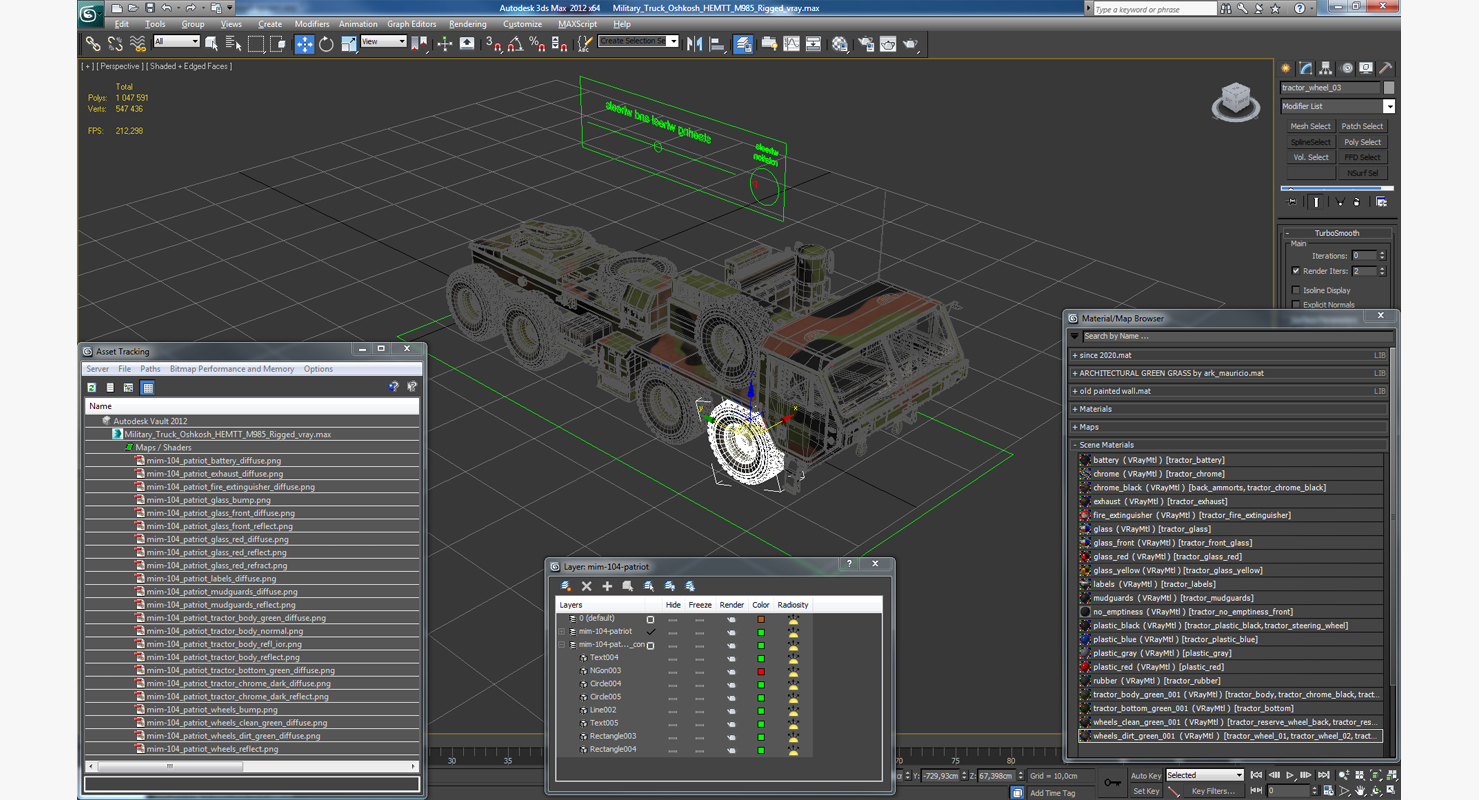Check the 0 (default) layer box
The image size is (1480, 800).
[x=651, y=619]
